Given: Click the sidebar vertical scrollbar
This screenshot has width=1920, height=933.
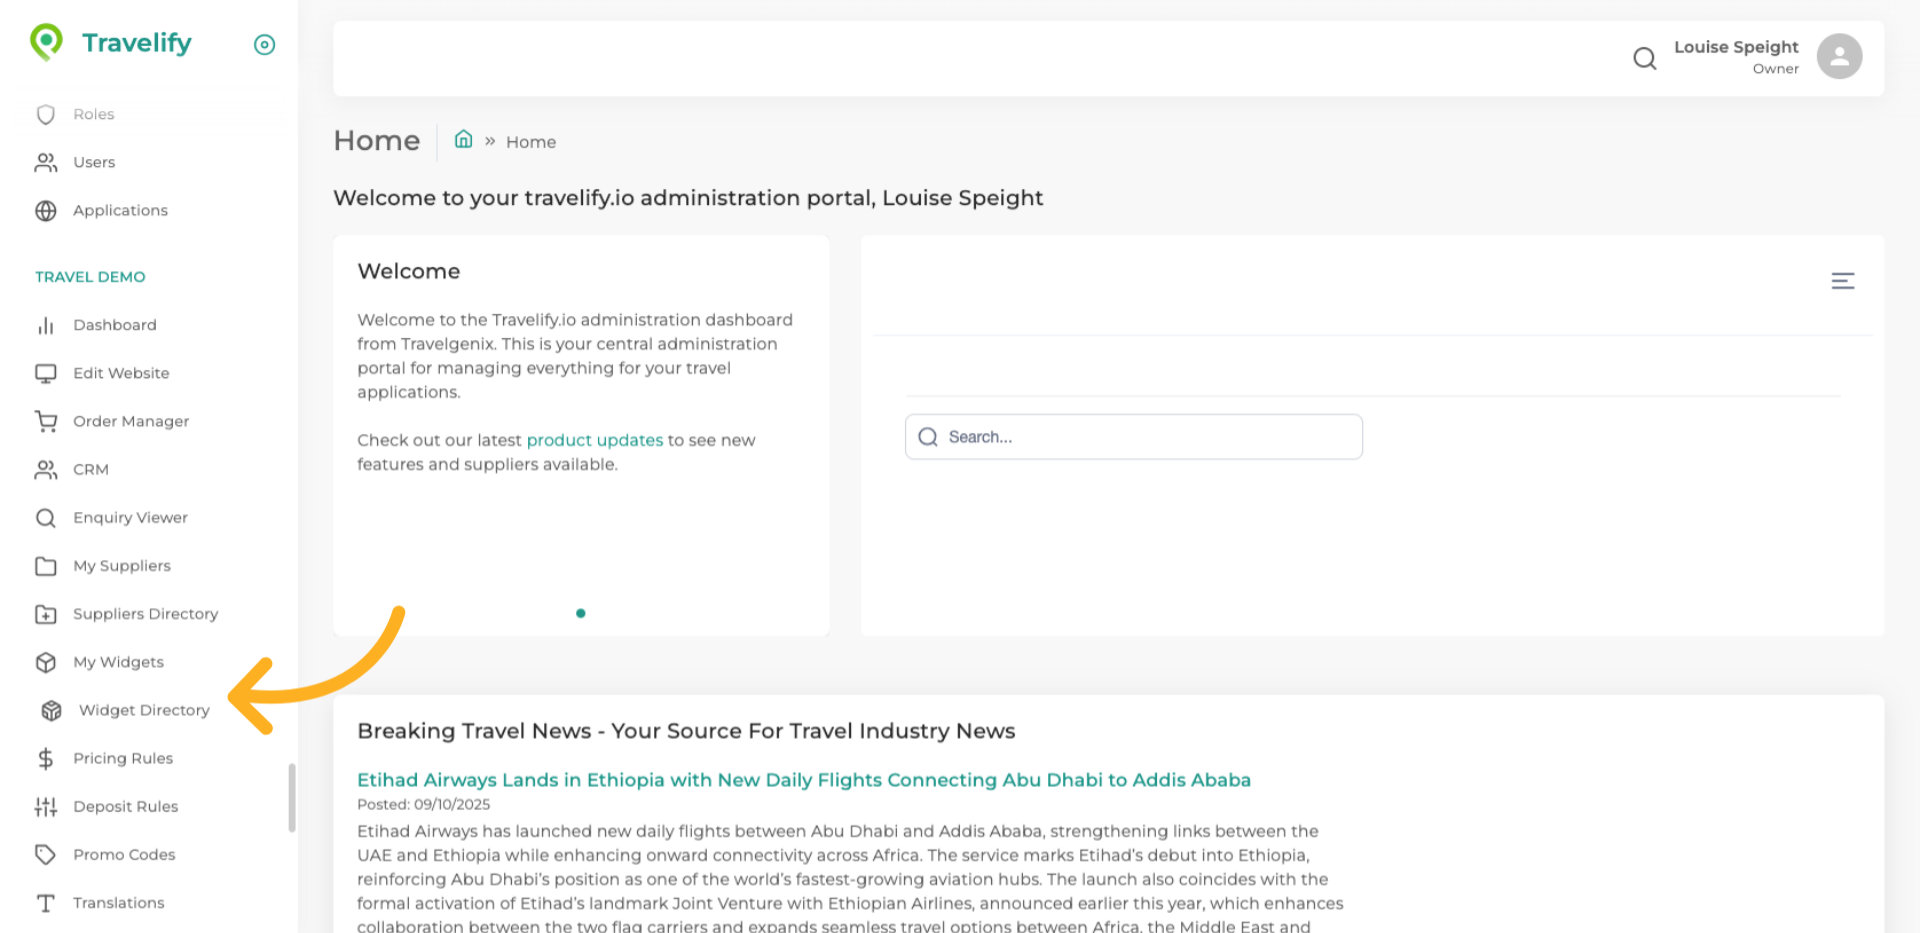Looking at the screenshot, I should (x=291, y=797).
